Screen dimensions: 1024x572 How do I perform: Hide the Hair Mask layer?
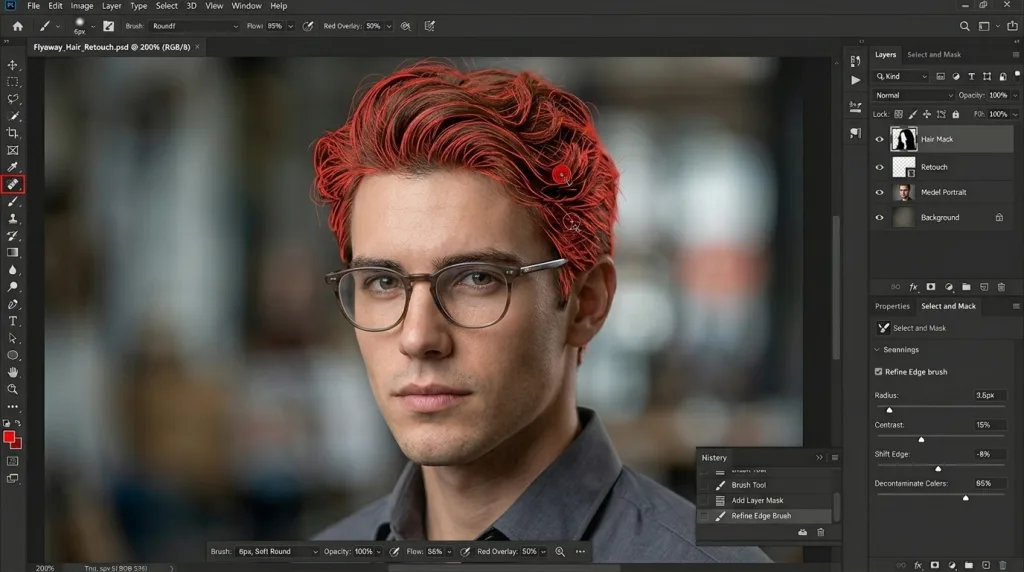coord(879,139)
